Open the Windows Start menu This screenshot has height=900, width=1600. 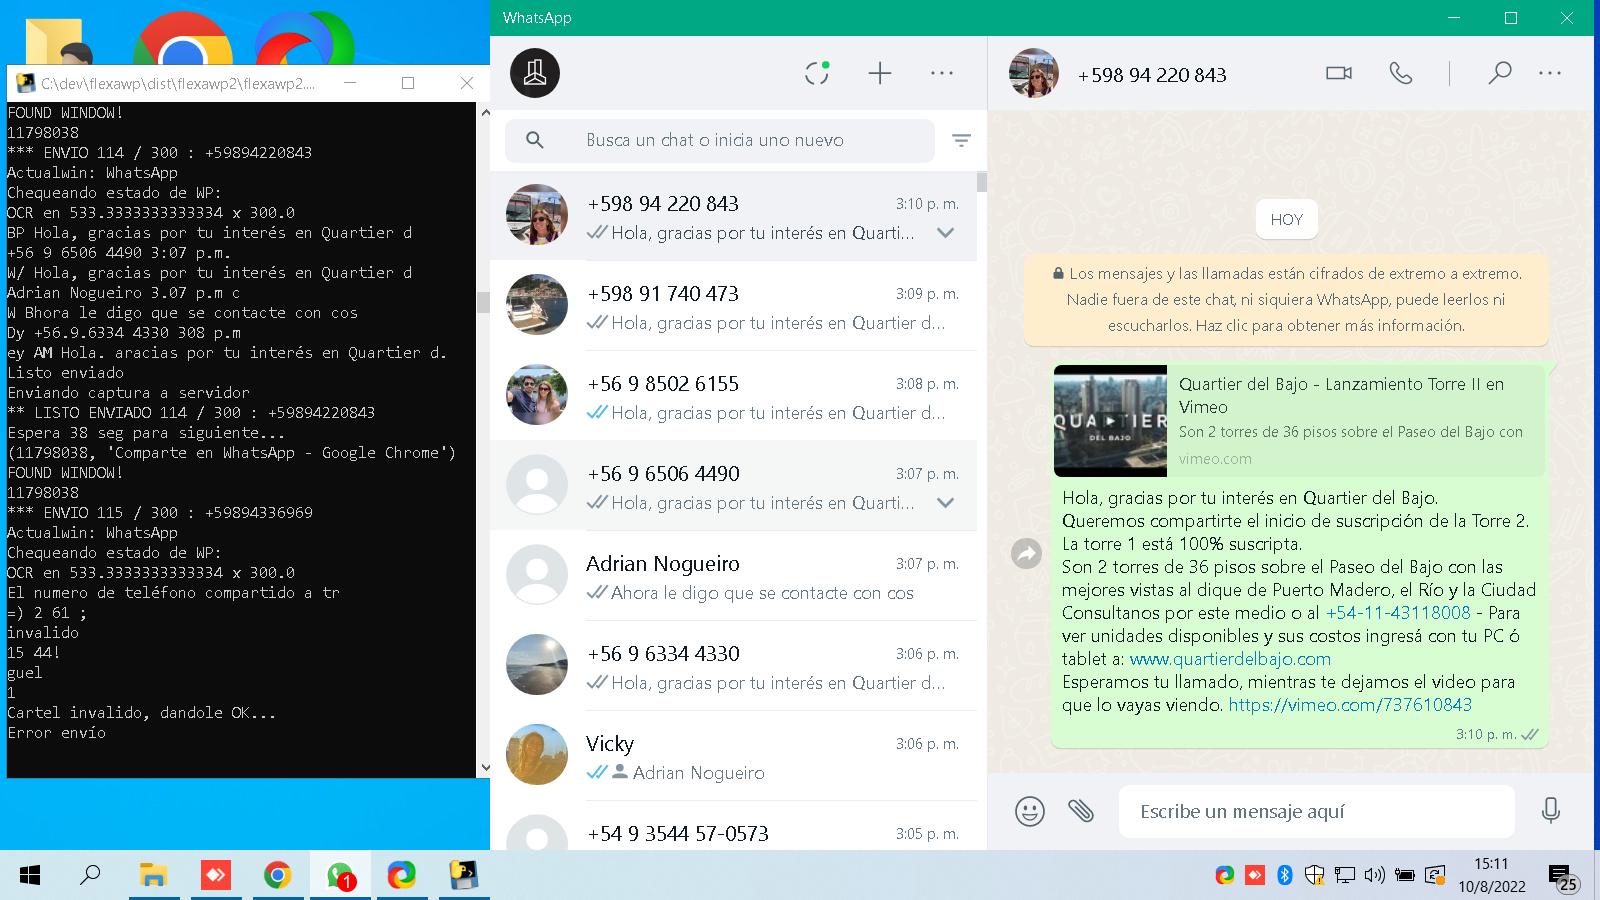(x=30, y=876)
